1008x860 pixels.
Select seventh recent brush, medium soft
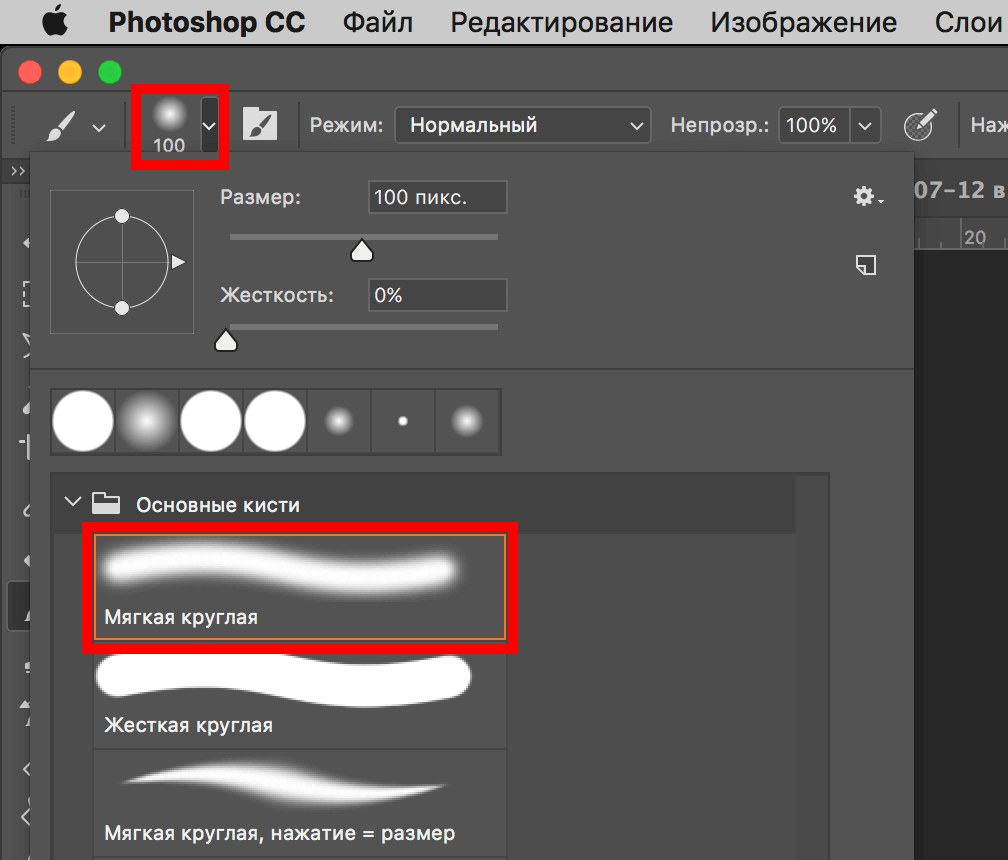[467, 422]
